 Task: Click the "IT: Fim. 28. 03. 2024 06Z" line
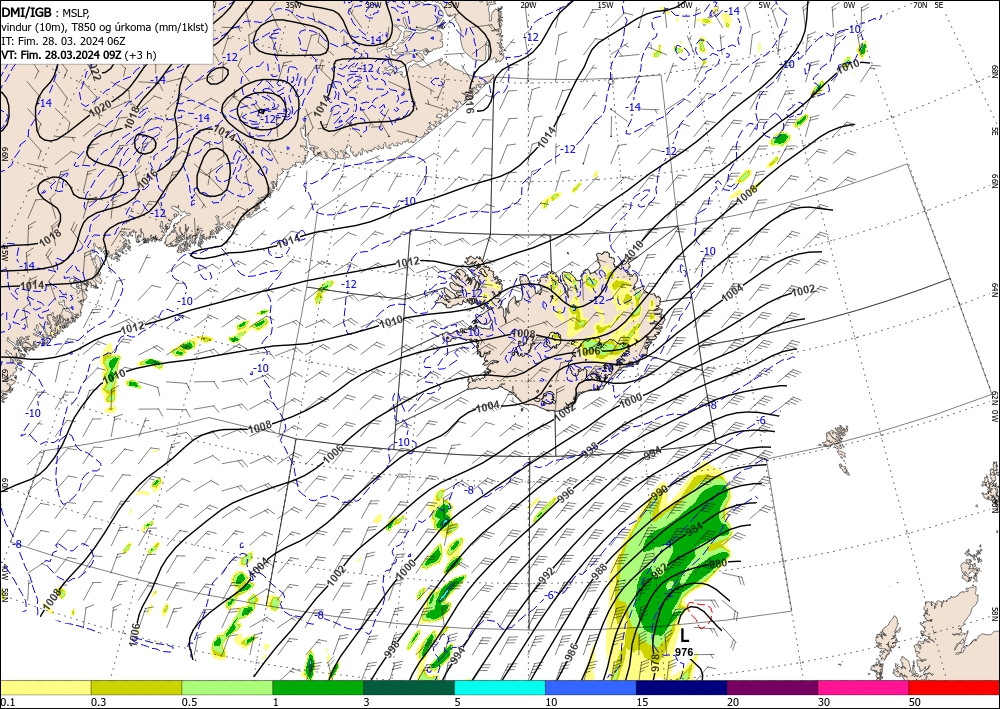click(62, 40)
